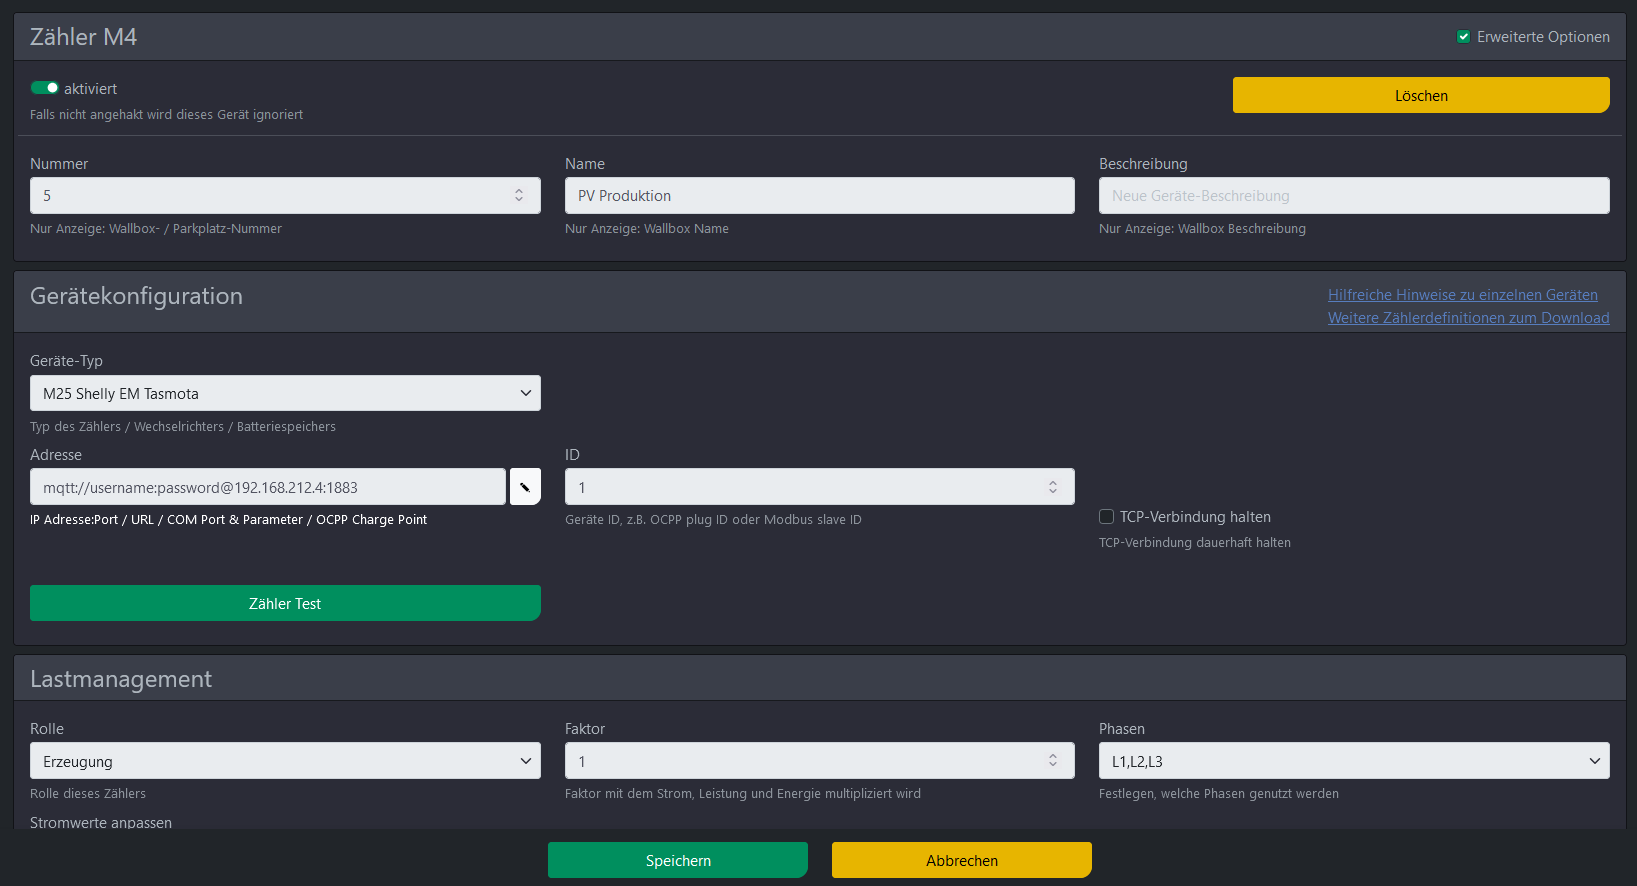
Task: Click the Lastmanagement section heading
Action: pos(121,679)
